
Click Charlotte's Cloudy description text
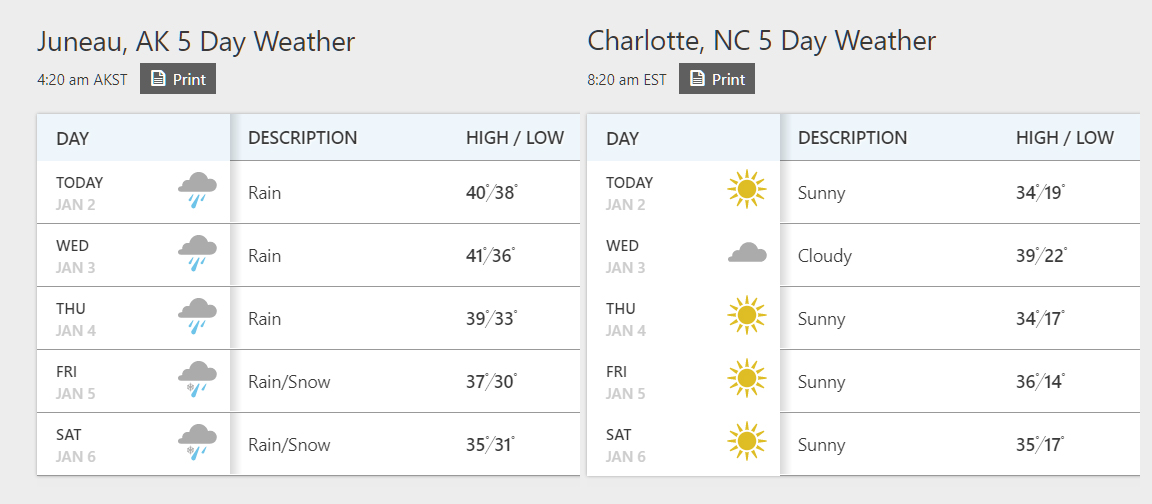(x=824, y=256)
